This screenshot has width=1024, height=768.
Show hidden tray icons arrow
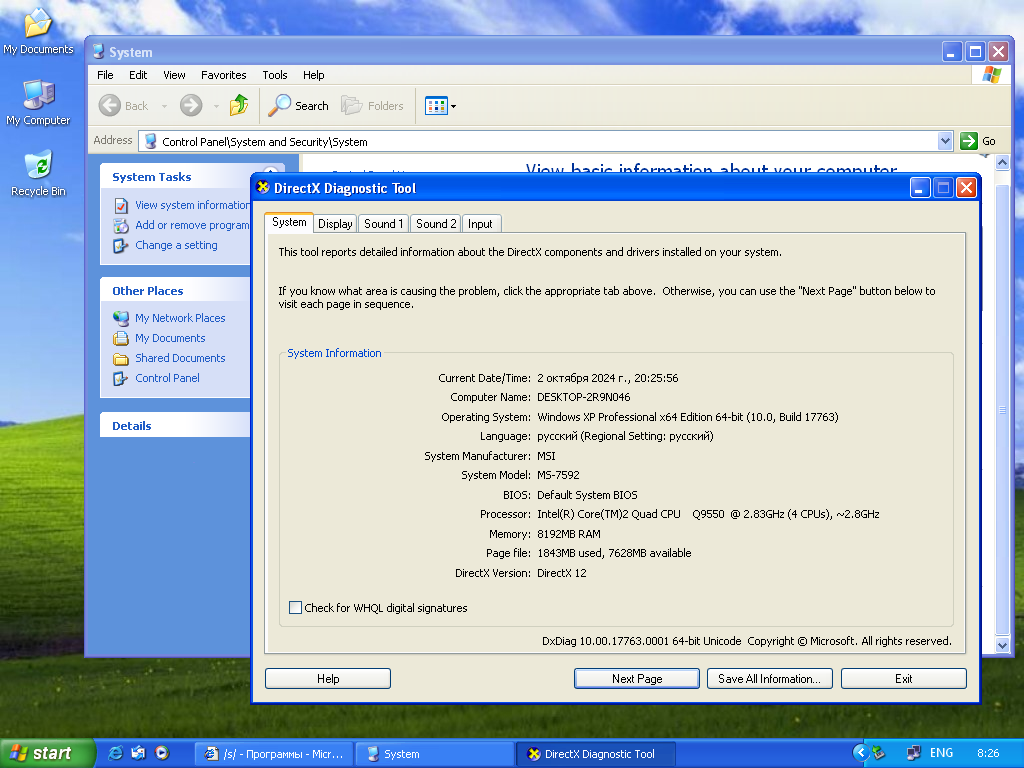coord(861,753)
